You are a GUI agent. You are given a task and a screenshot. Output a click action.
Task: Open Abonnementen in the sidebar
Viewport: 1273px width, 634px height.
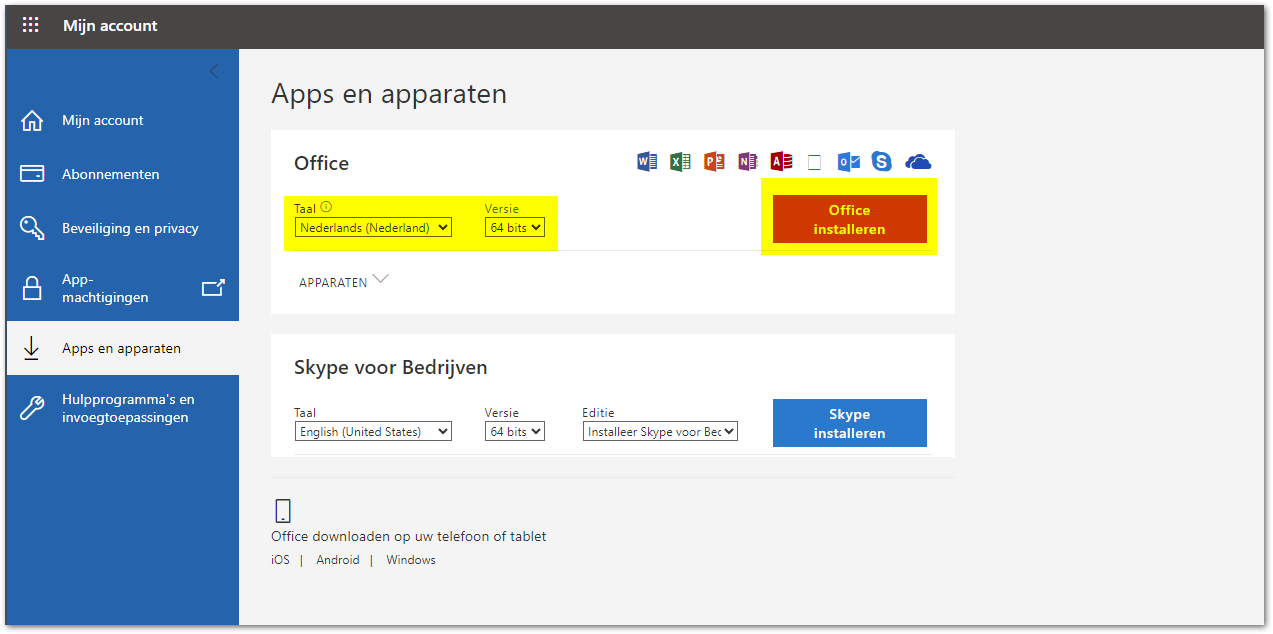[x=122, y=174]
